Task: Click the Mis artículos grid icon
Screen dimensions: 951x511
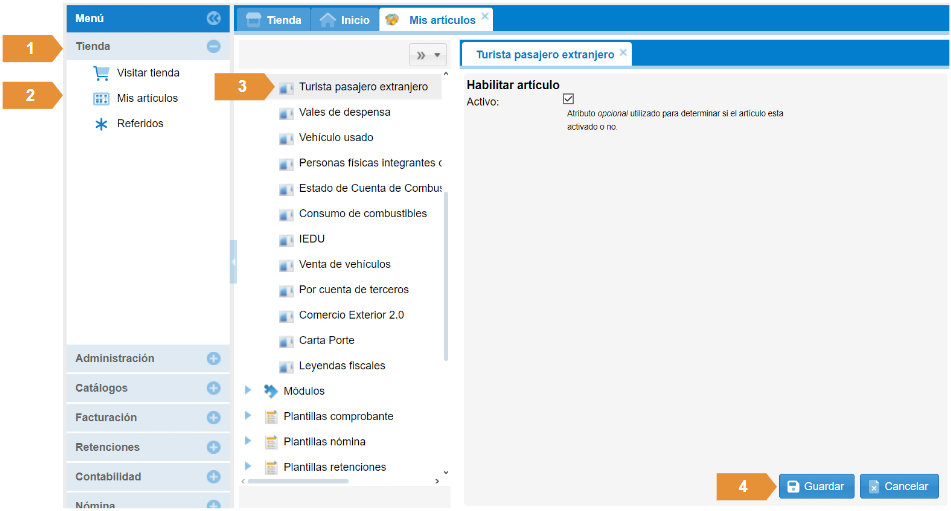Action: (101, 99)
